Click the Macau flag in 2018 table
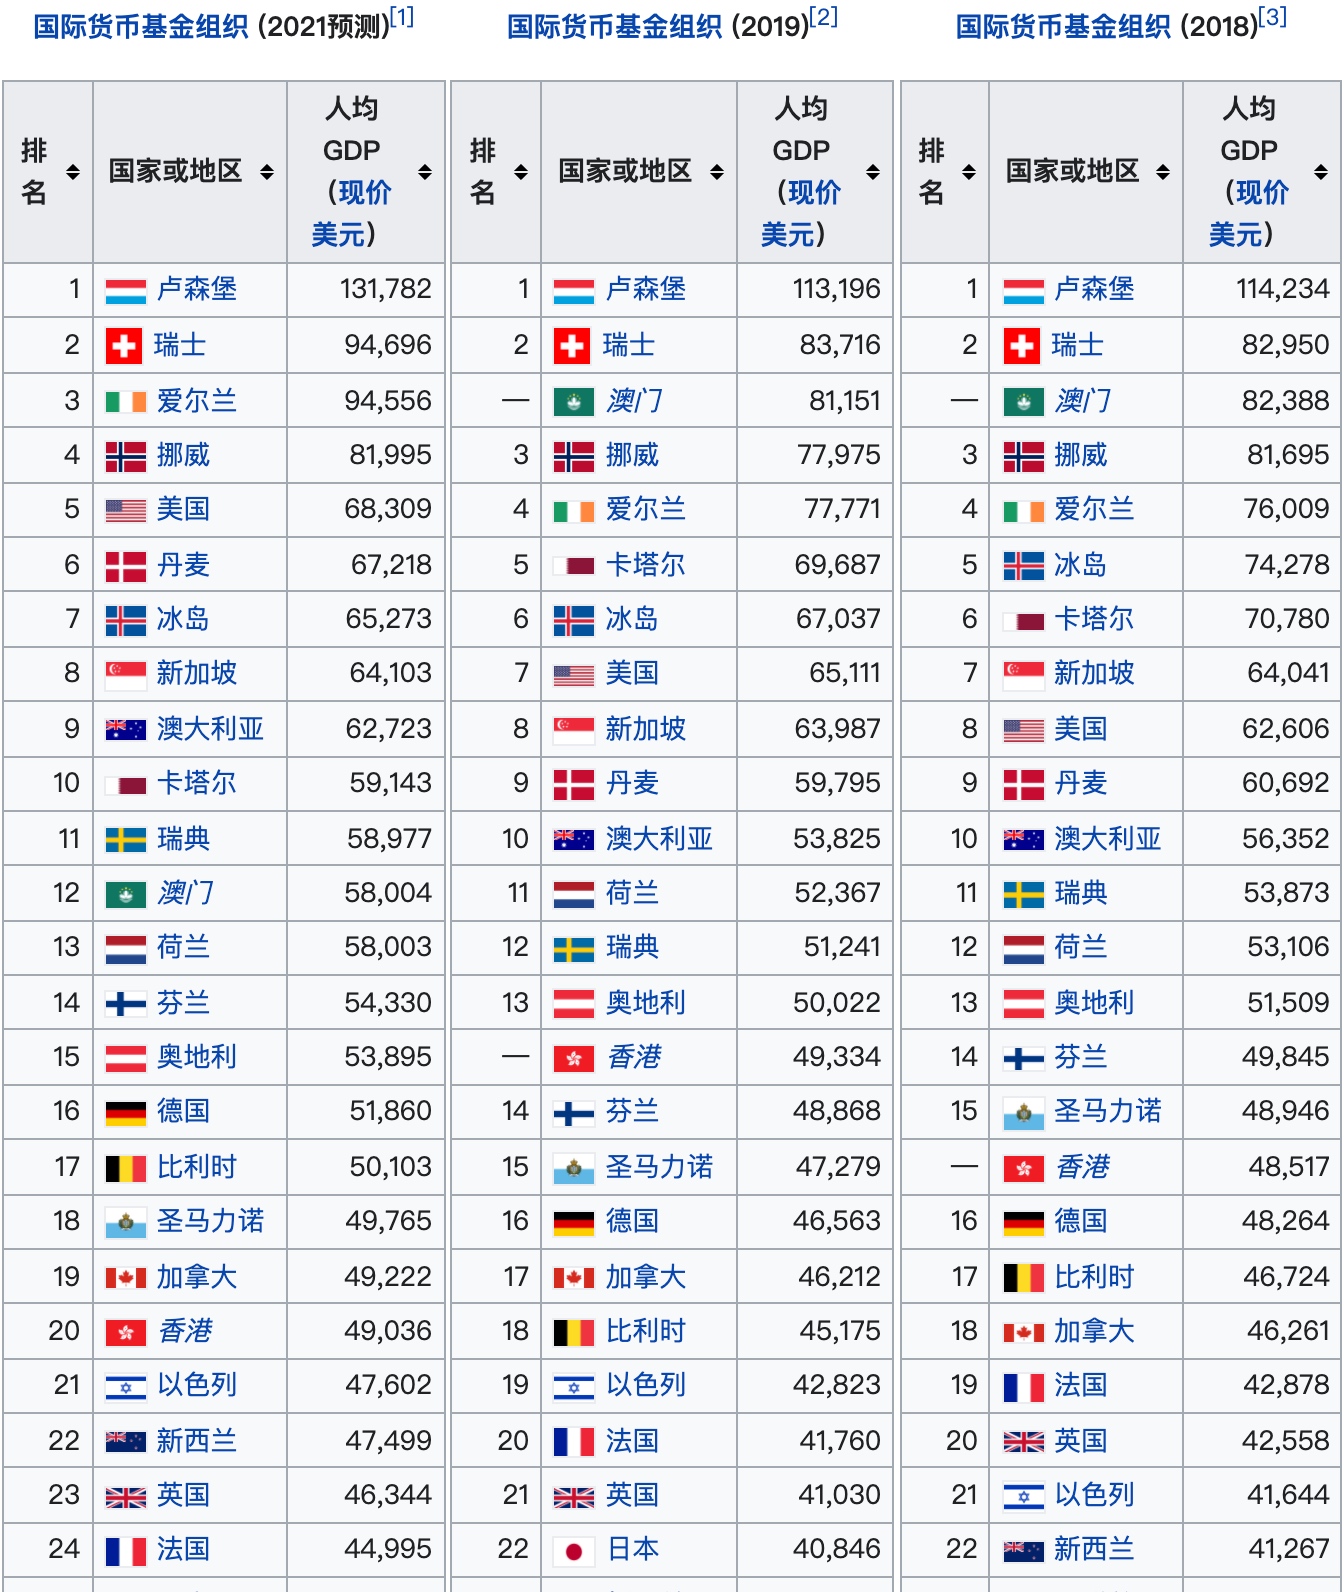 point(1023,402)
